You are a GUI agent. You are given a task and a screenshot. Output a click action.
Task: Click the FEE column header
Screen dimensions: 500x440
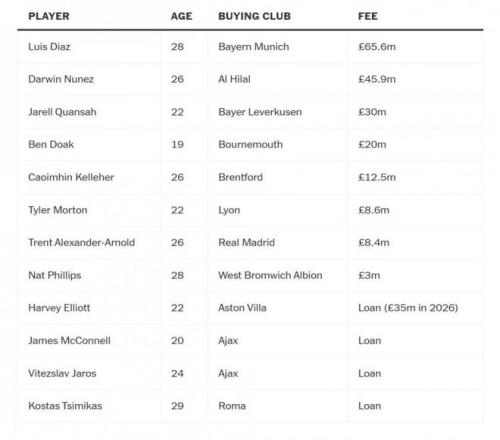click(x=368, y=16)
